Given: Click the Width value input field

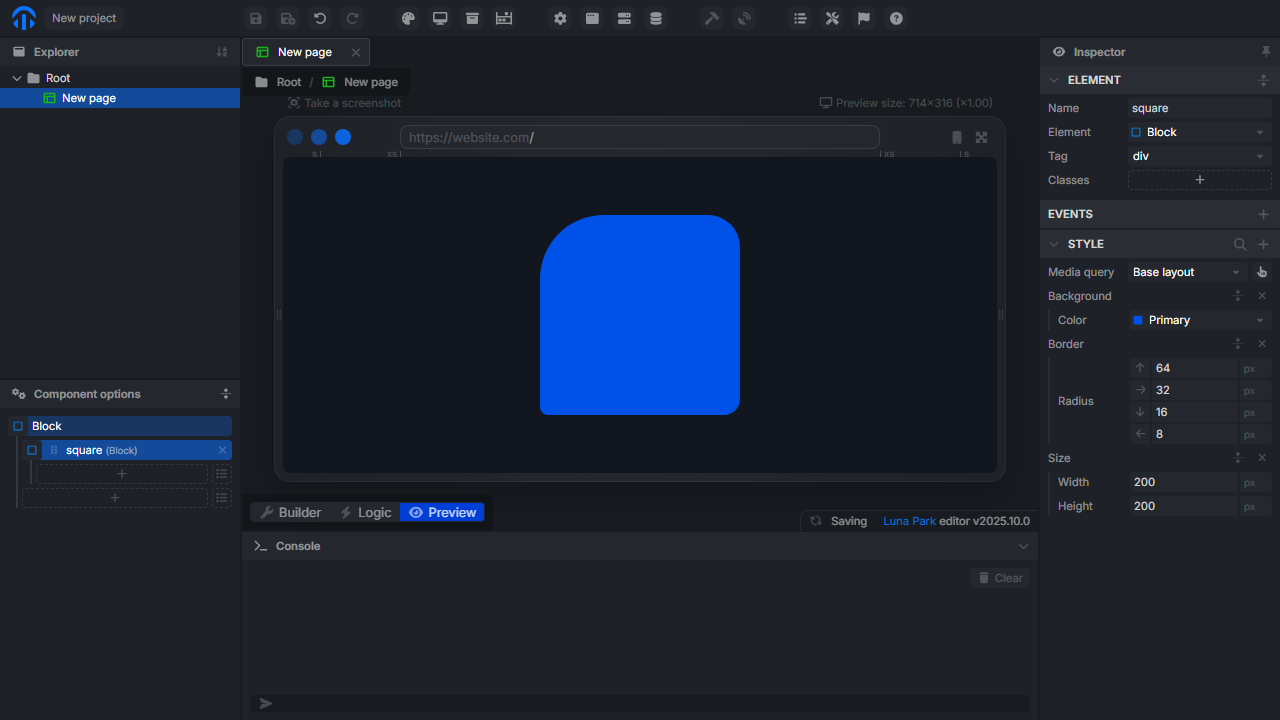Looking at the screenshot, I should click(x=1183, y=482).
